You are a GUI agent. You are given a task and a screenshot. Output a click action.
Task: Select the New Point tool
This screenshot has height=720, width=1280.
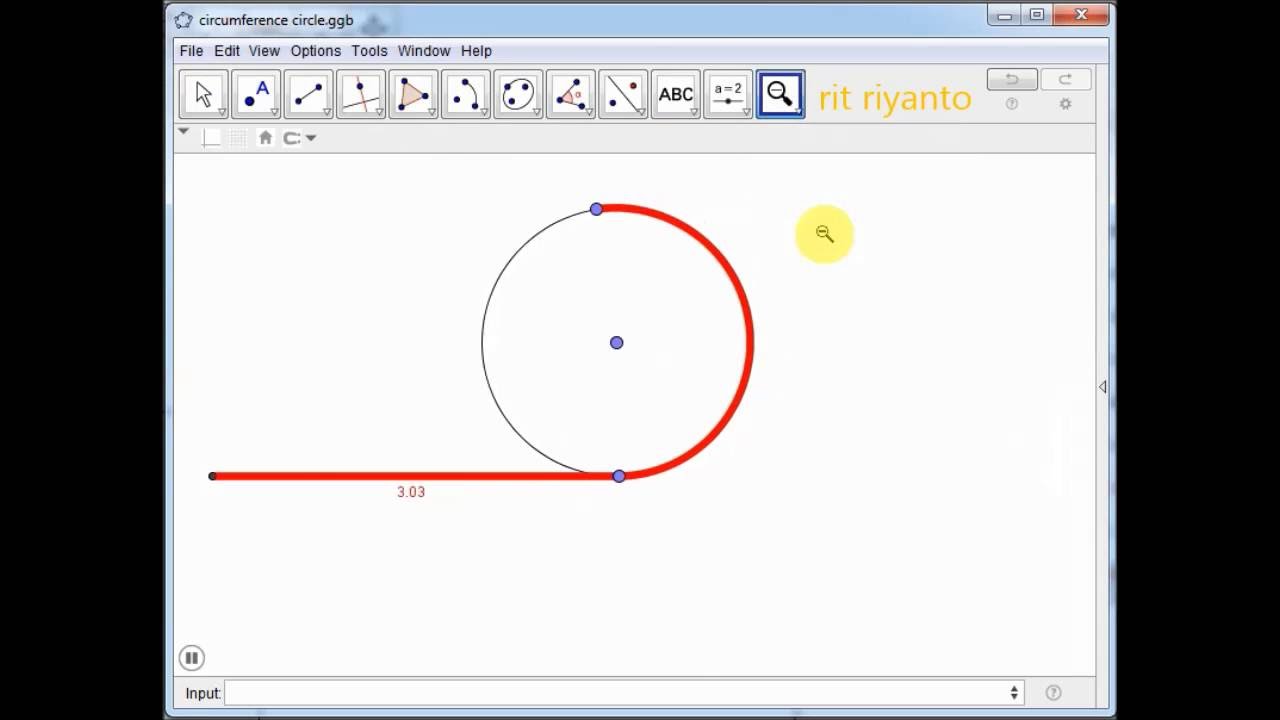pyautogui.click(x=256, y=94)
